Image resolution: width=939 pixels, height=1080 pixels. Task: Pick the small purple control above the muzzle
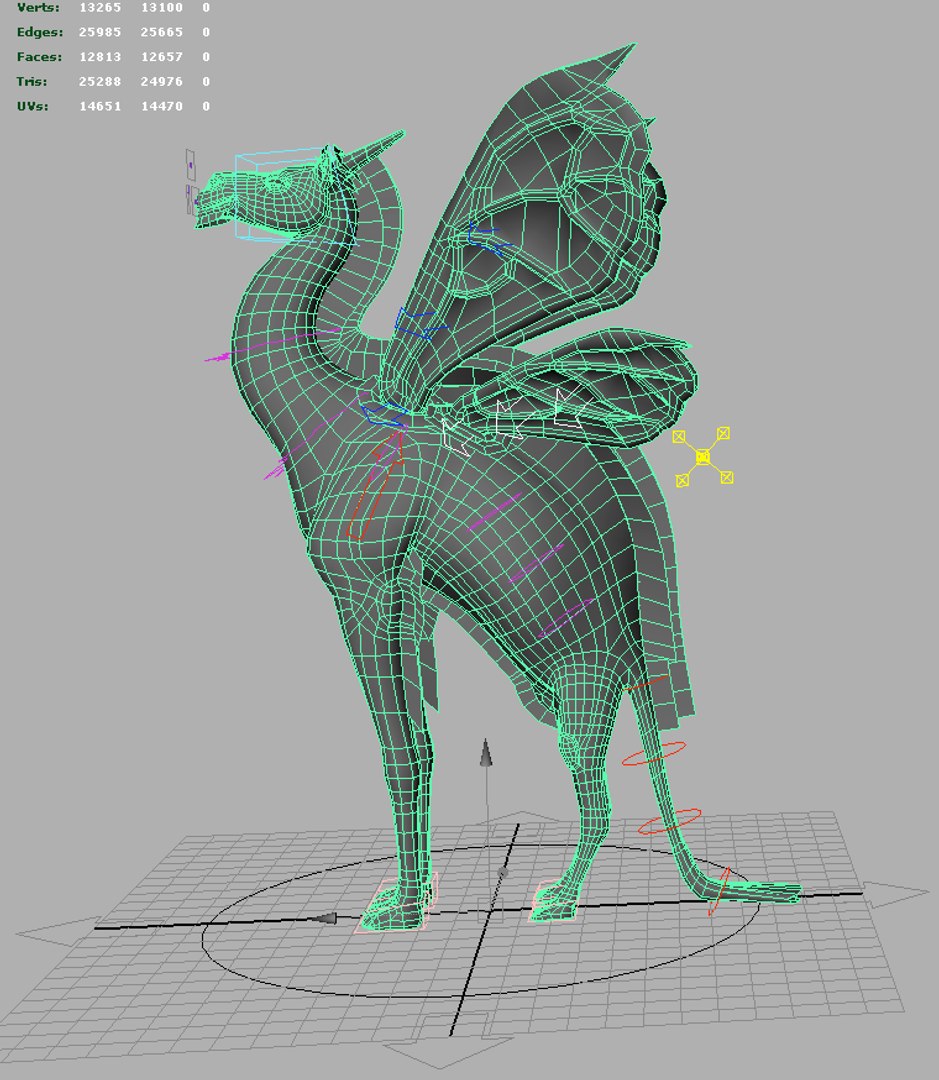pos(191,165)
